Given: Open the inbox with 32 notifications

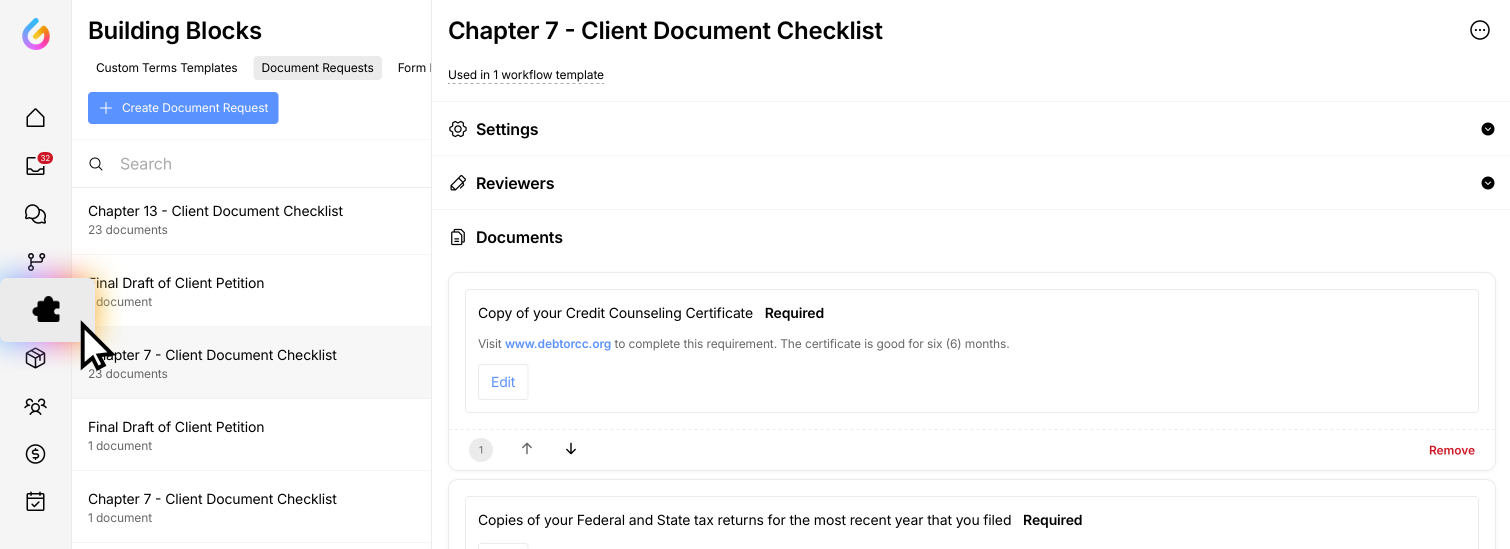Looking at the screenshot, I should (x=36, y=166).
